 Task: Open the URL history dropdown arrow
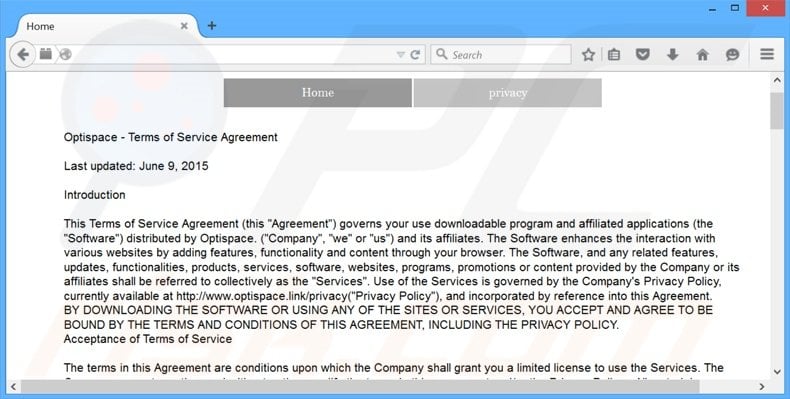[401, 54]
